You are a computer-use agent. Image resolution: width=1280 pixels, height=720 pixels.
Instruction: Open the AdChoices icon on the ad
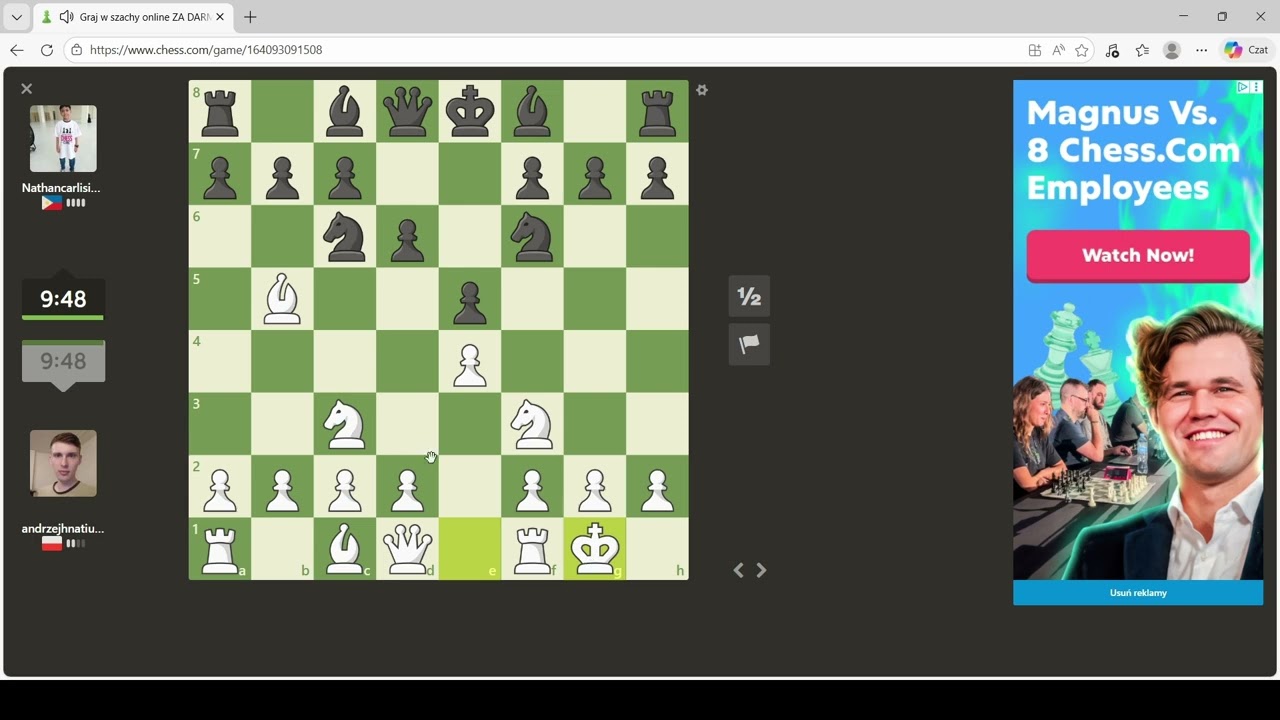pyautogui.click(x=1243, y=87)
